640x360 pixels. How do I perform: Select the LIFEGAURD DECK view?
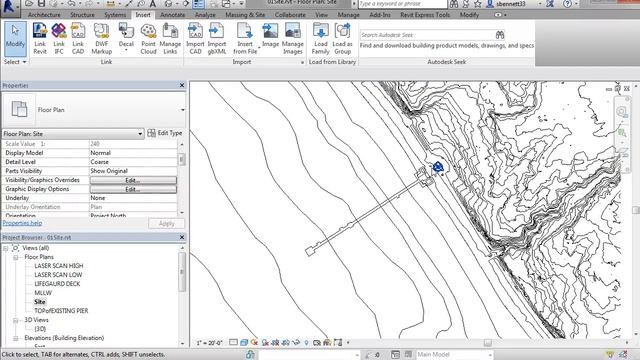coord(57,284)
